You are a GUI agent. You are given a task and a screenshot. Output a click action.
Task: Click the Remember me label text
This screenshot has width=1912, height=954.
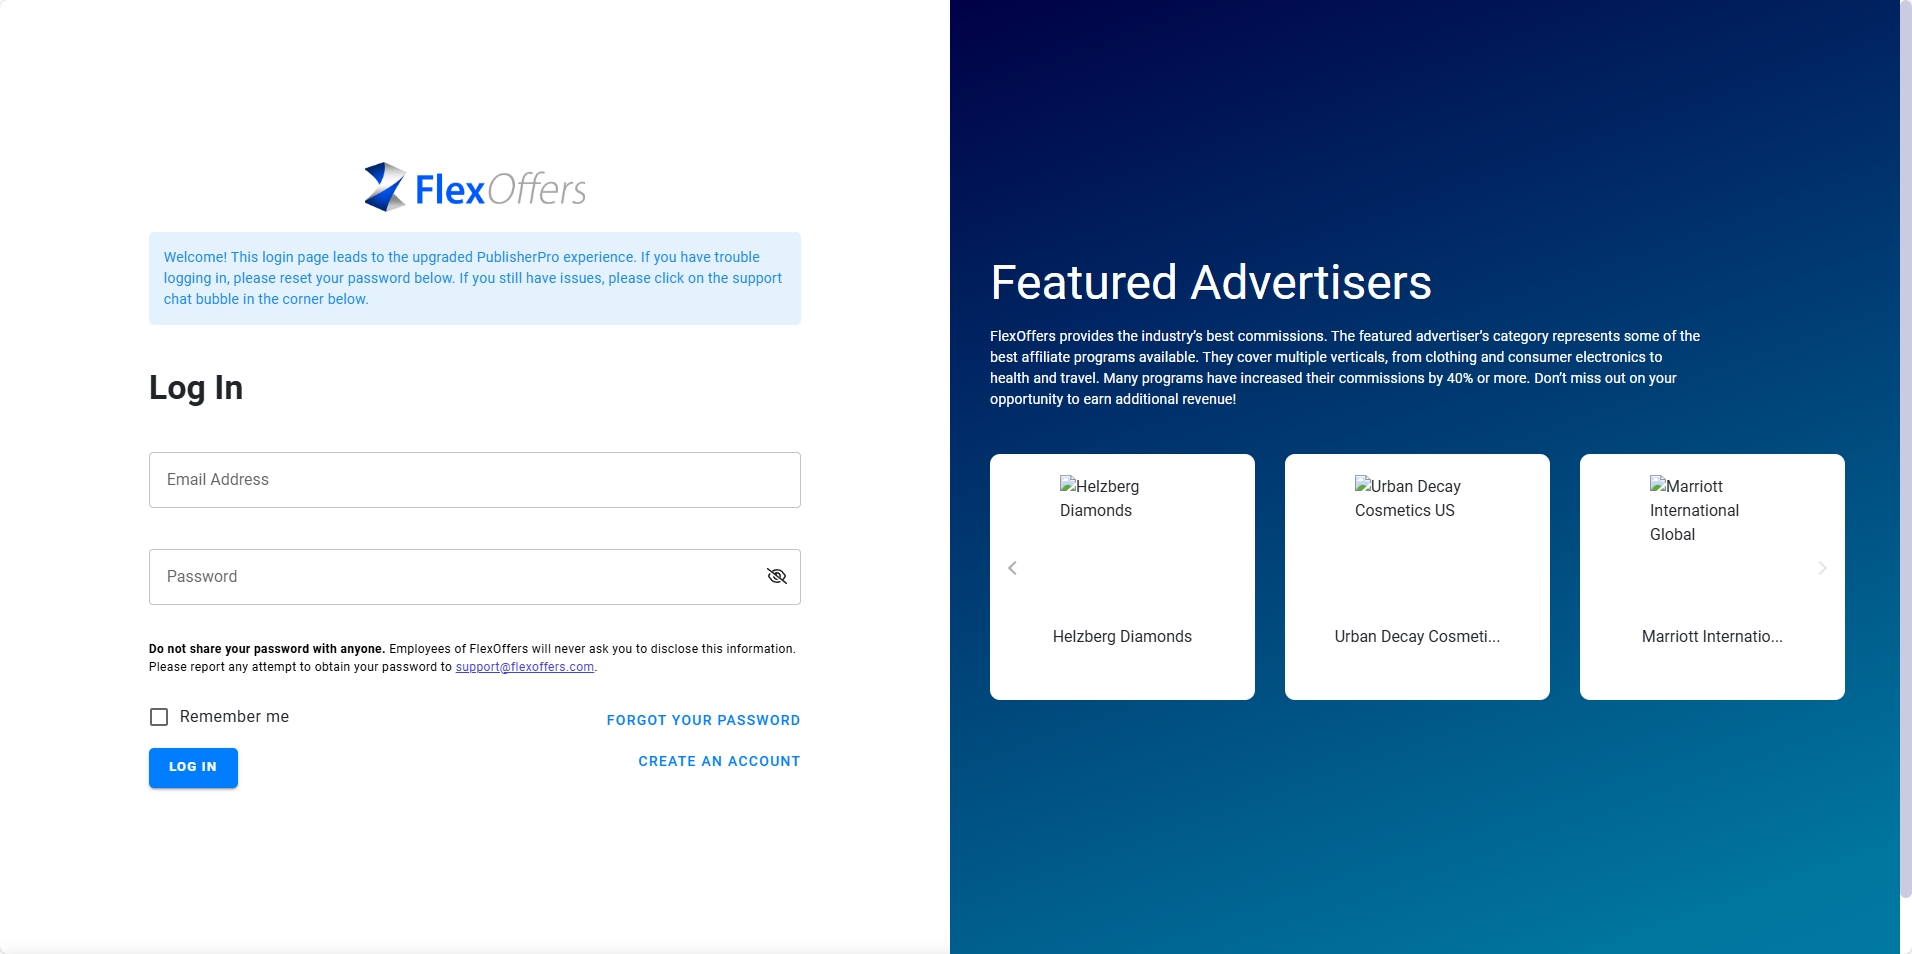pos(234,717)
